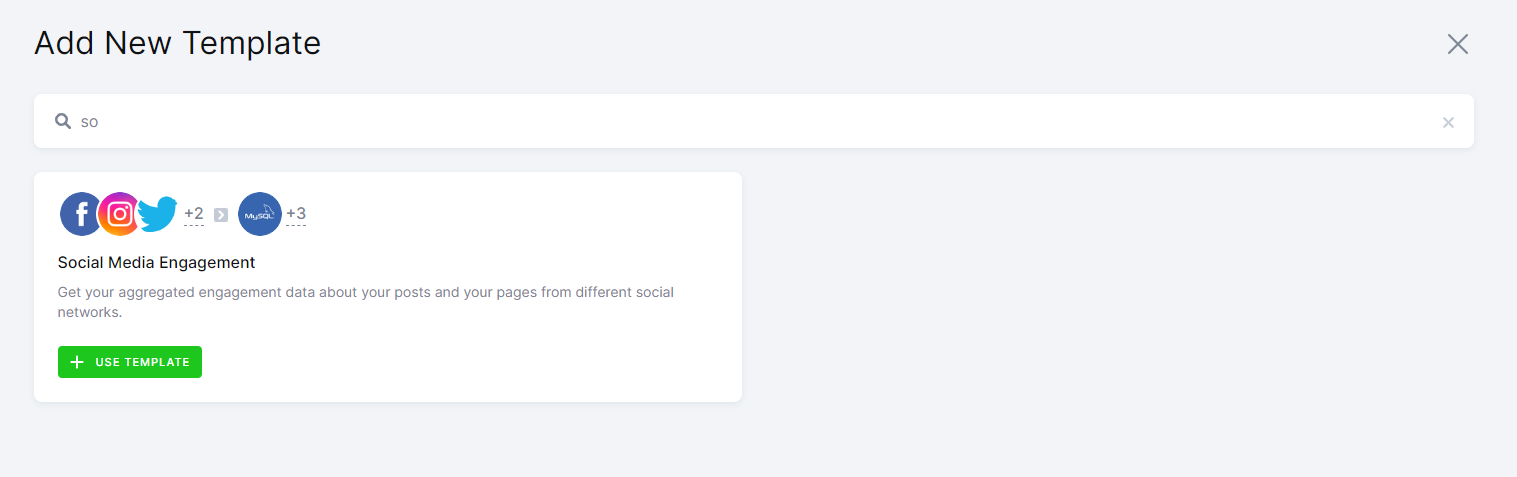Screen dimensions: 1517x477
Task: Close the Add New Template dialog
Action: (1457, 44)
